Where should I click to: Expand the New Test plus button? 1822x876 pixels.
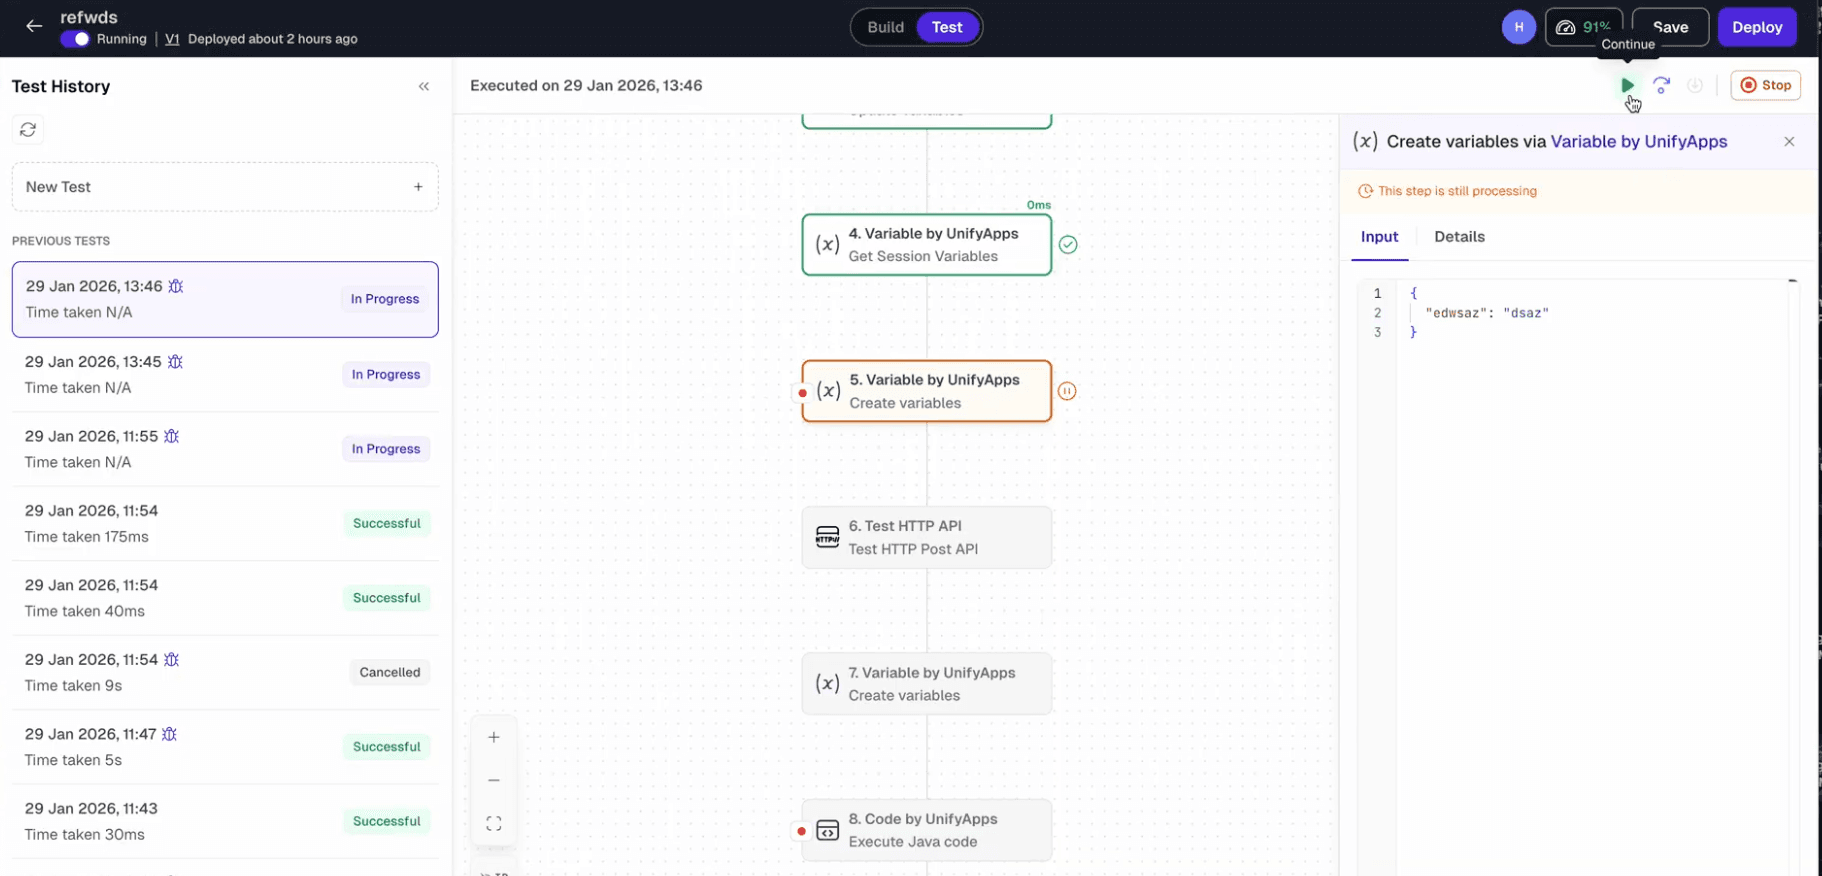(x=418, y=187)
